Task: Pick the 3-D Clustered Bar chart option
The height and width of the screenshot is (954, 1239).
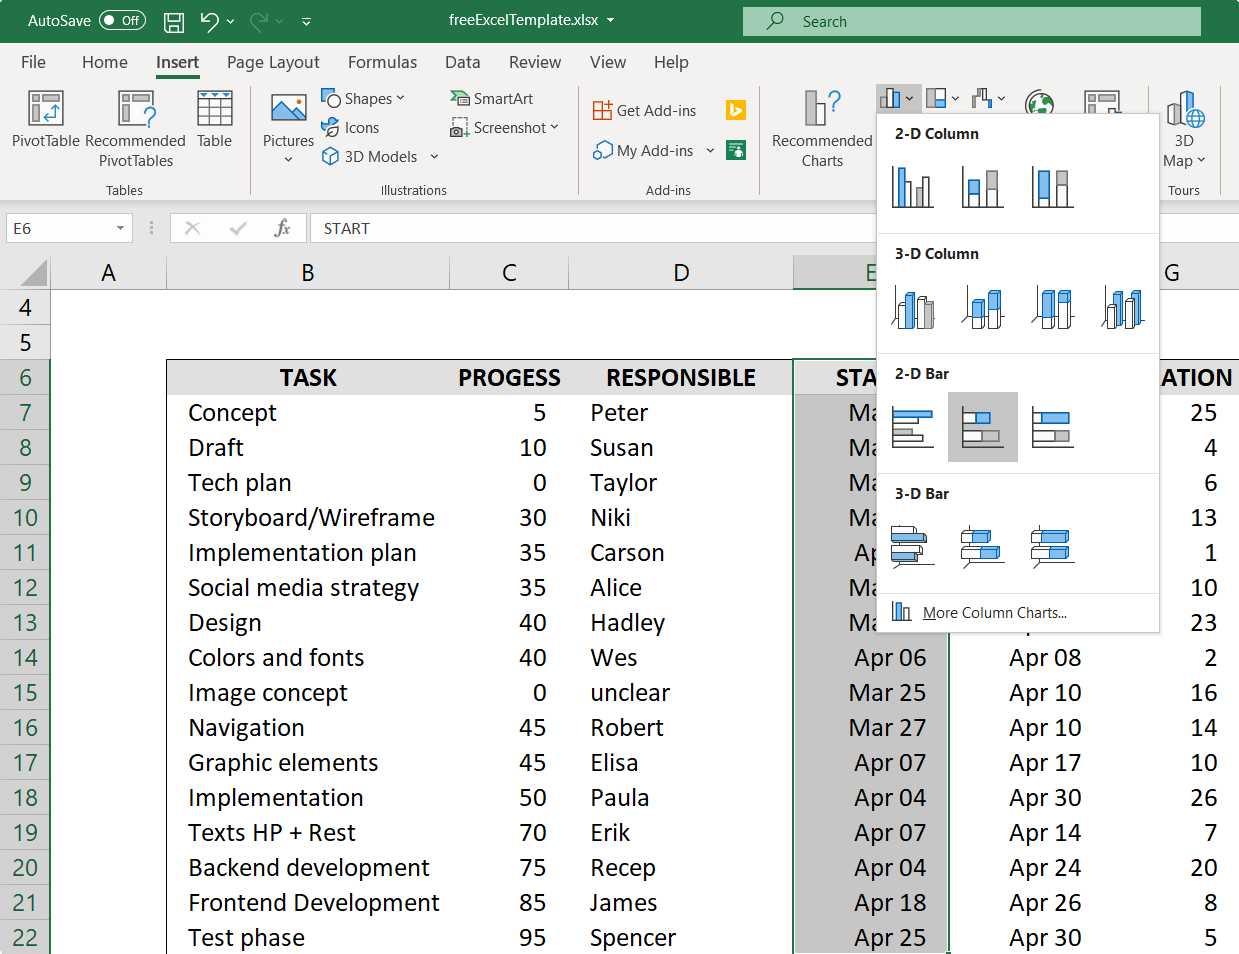Action: tap(912, 546)
